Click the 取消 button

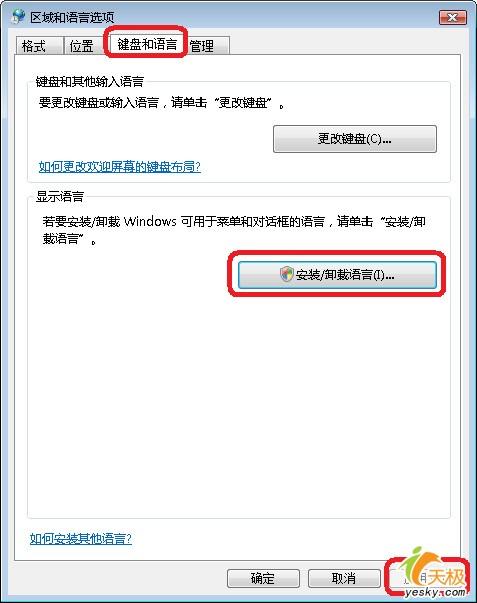pyautogui.click(x=344, y=578)
